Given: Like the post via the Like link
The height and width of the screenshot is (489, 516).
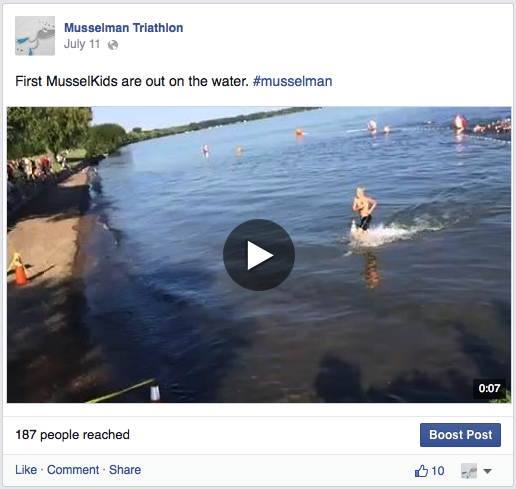Looking at the screenshot, I should click(26, 470).
